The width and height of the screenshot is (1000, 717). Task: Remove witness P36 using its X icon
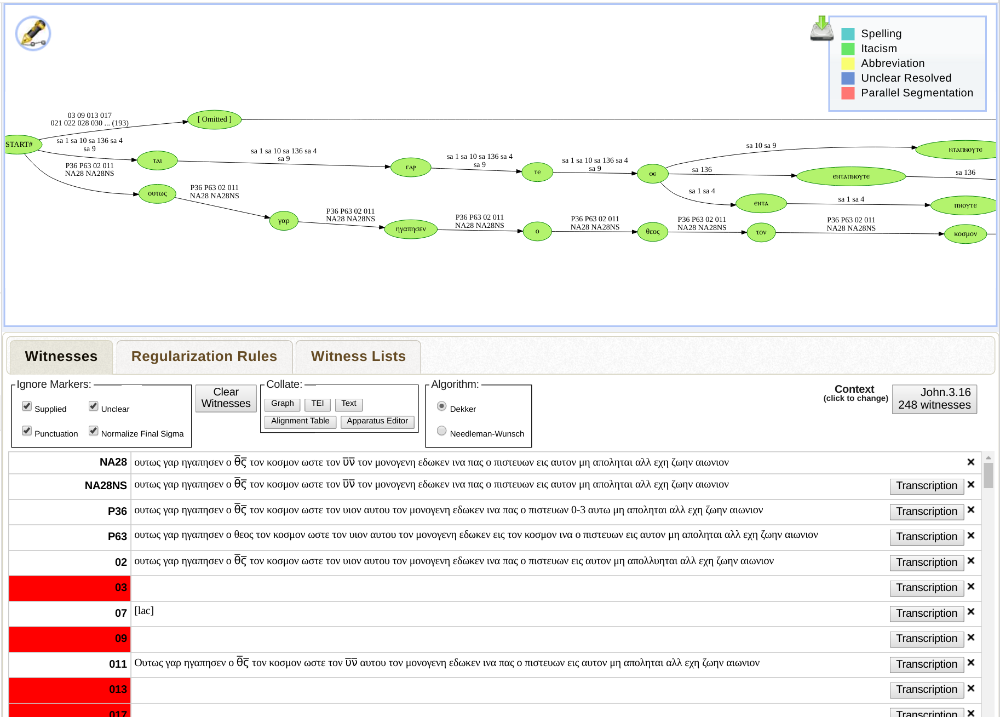click(970, 511)
